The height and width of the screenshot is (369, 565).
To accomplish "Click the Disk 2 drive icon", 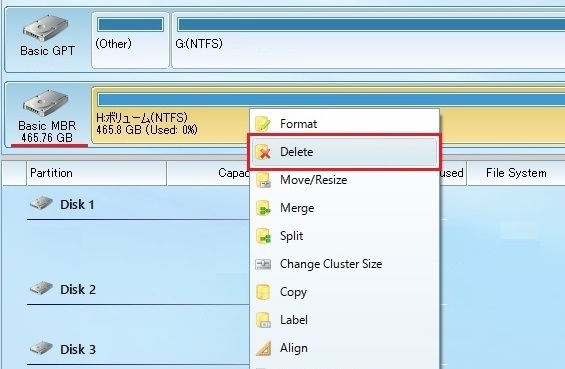I will tap(41, 288).
